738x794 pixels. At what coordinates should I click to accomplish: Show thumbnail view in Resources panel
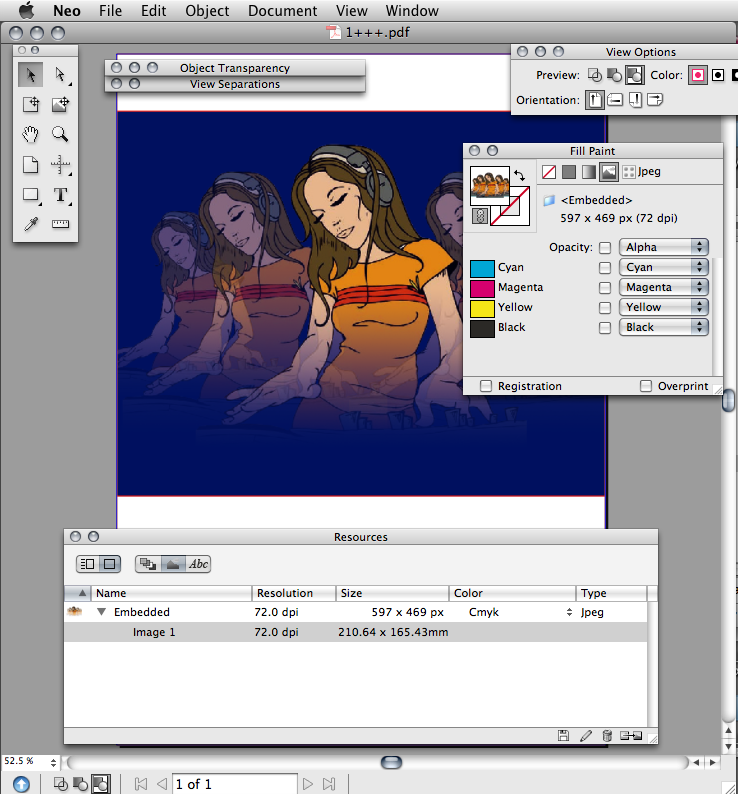coord(109,564)
